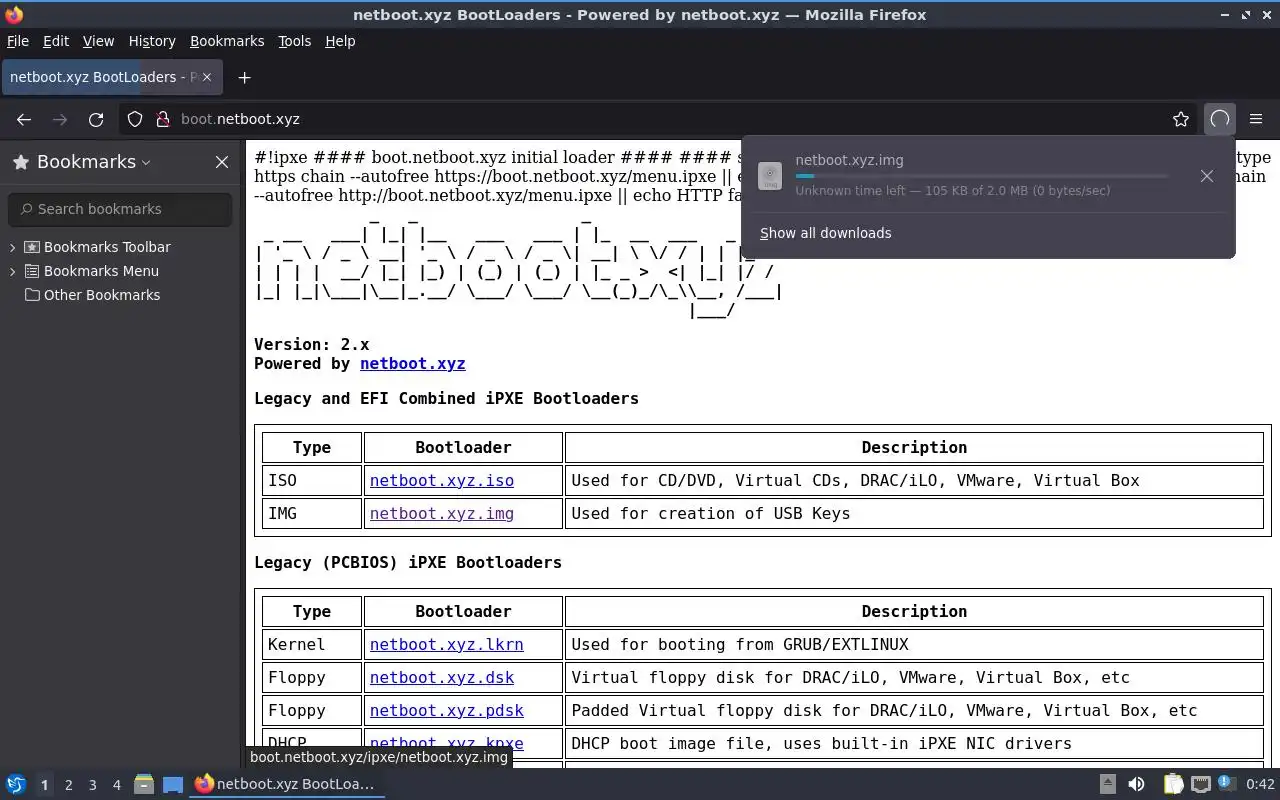Go back to the previous page
1280x800 pixels.
(x=24, y=119)
